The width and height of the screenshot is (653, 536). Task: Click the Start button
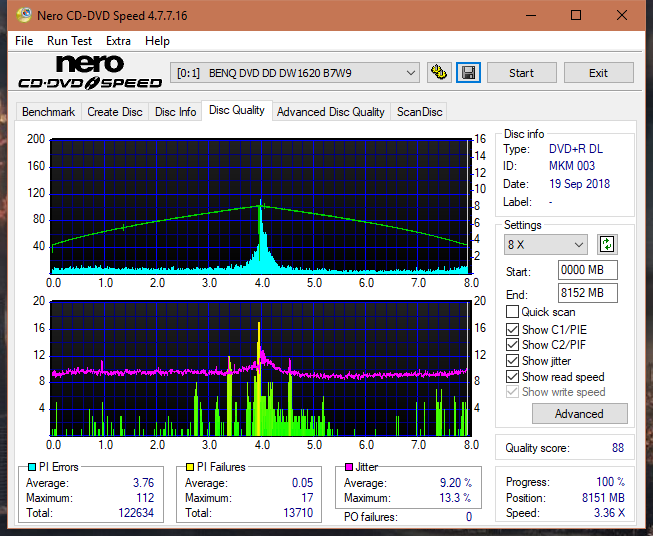point(521,73)
